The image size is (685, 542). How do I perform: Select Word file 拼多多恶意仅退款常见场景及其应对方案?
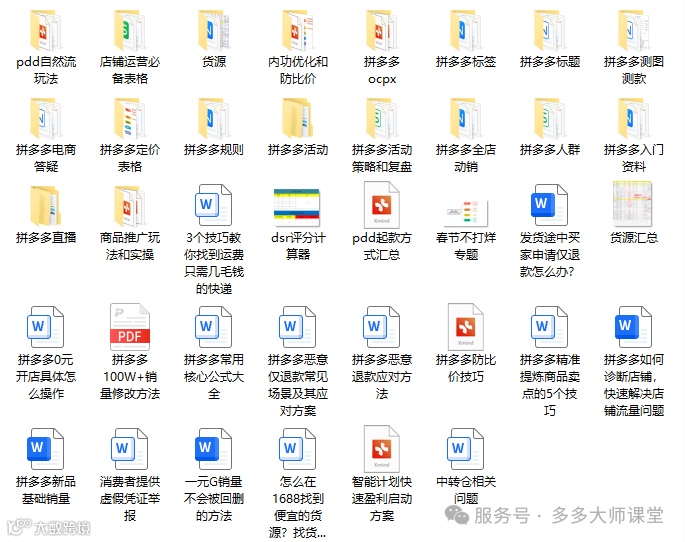pos(298,327)
